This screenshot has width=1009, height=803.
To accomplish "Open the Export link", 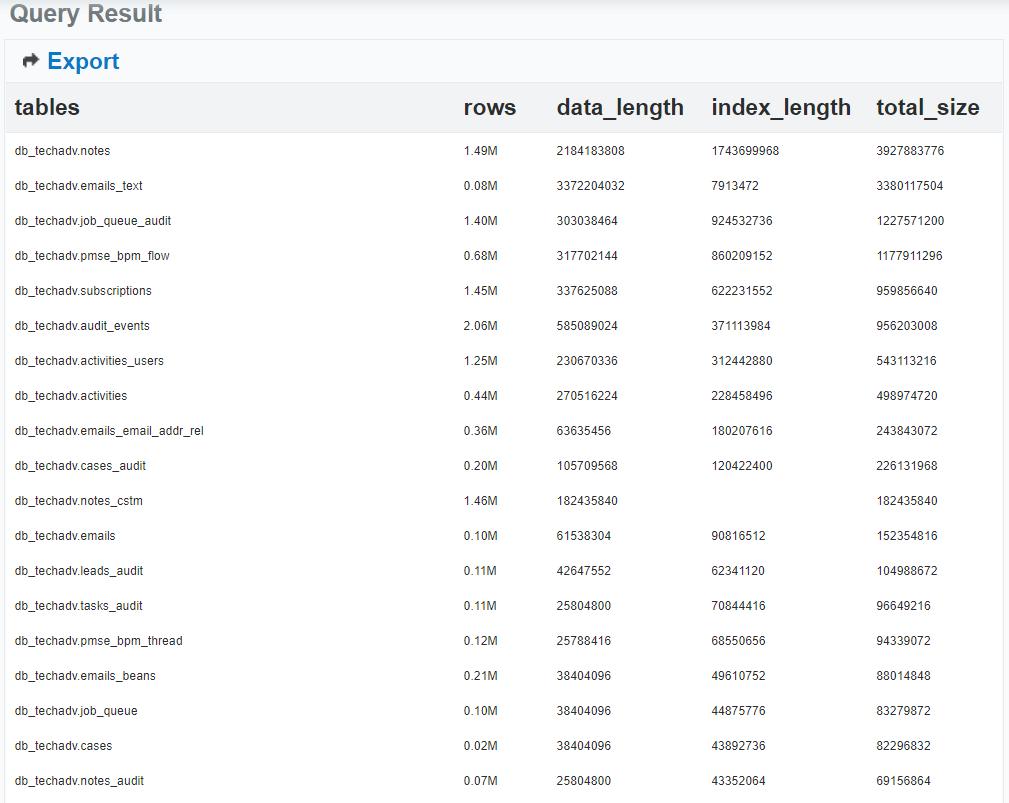I will pos(85,61).
